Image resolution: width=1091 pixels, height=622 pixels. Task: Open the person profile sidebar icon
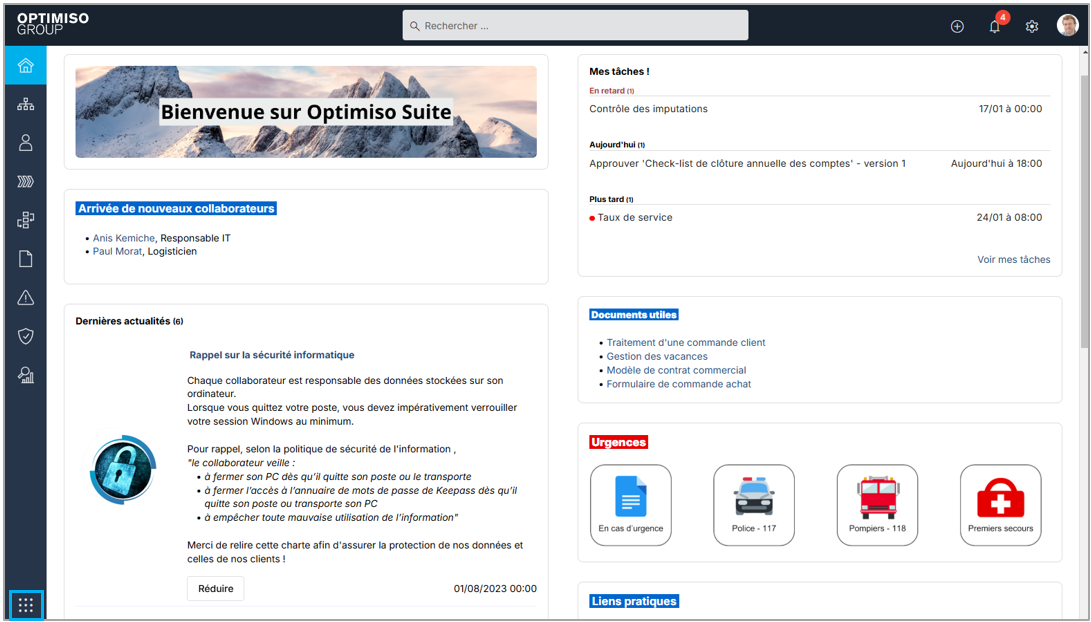26,143
